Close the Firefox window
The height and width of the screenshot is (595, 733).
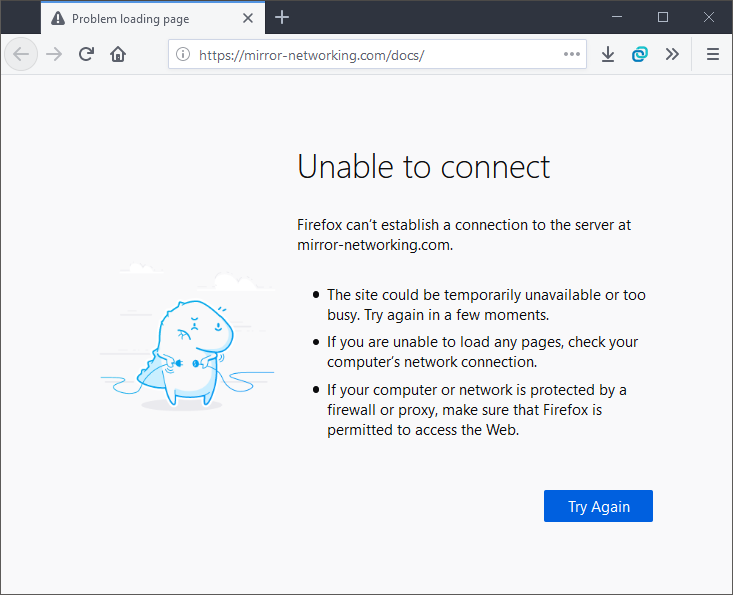coord(709,17)
